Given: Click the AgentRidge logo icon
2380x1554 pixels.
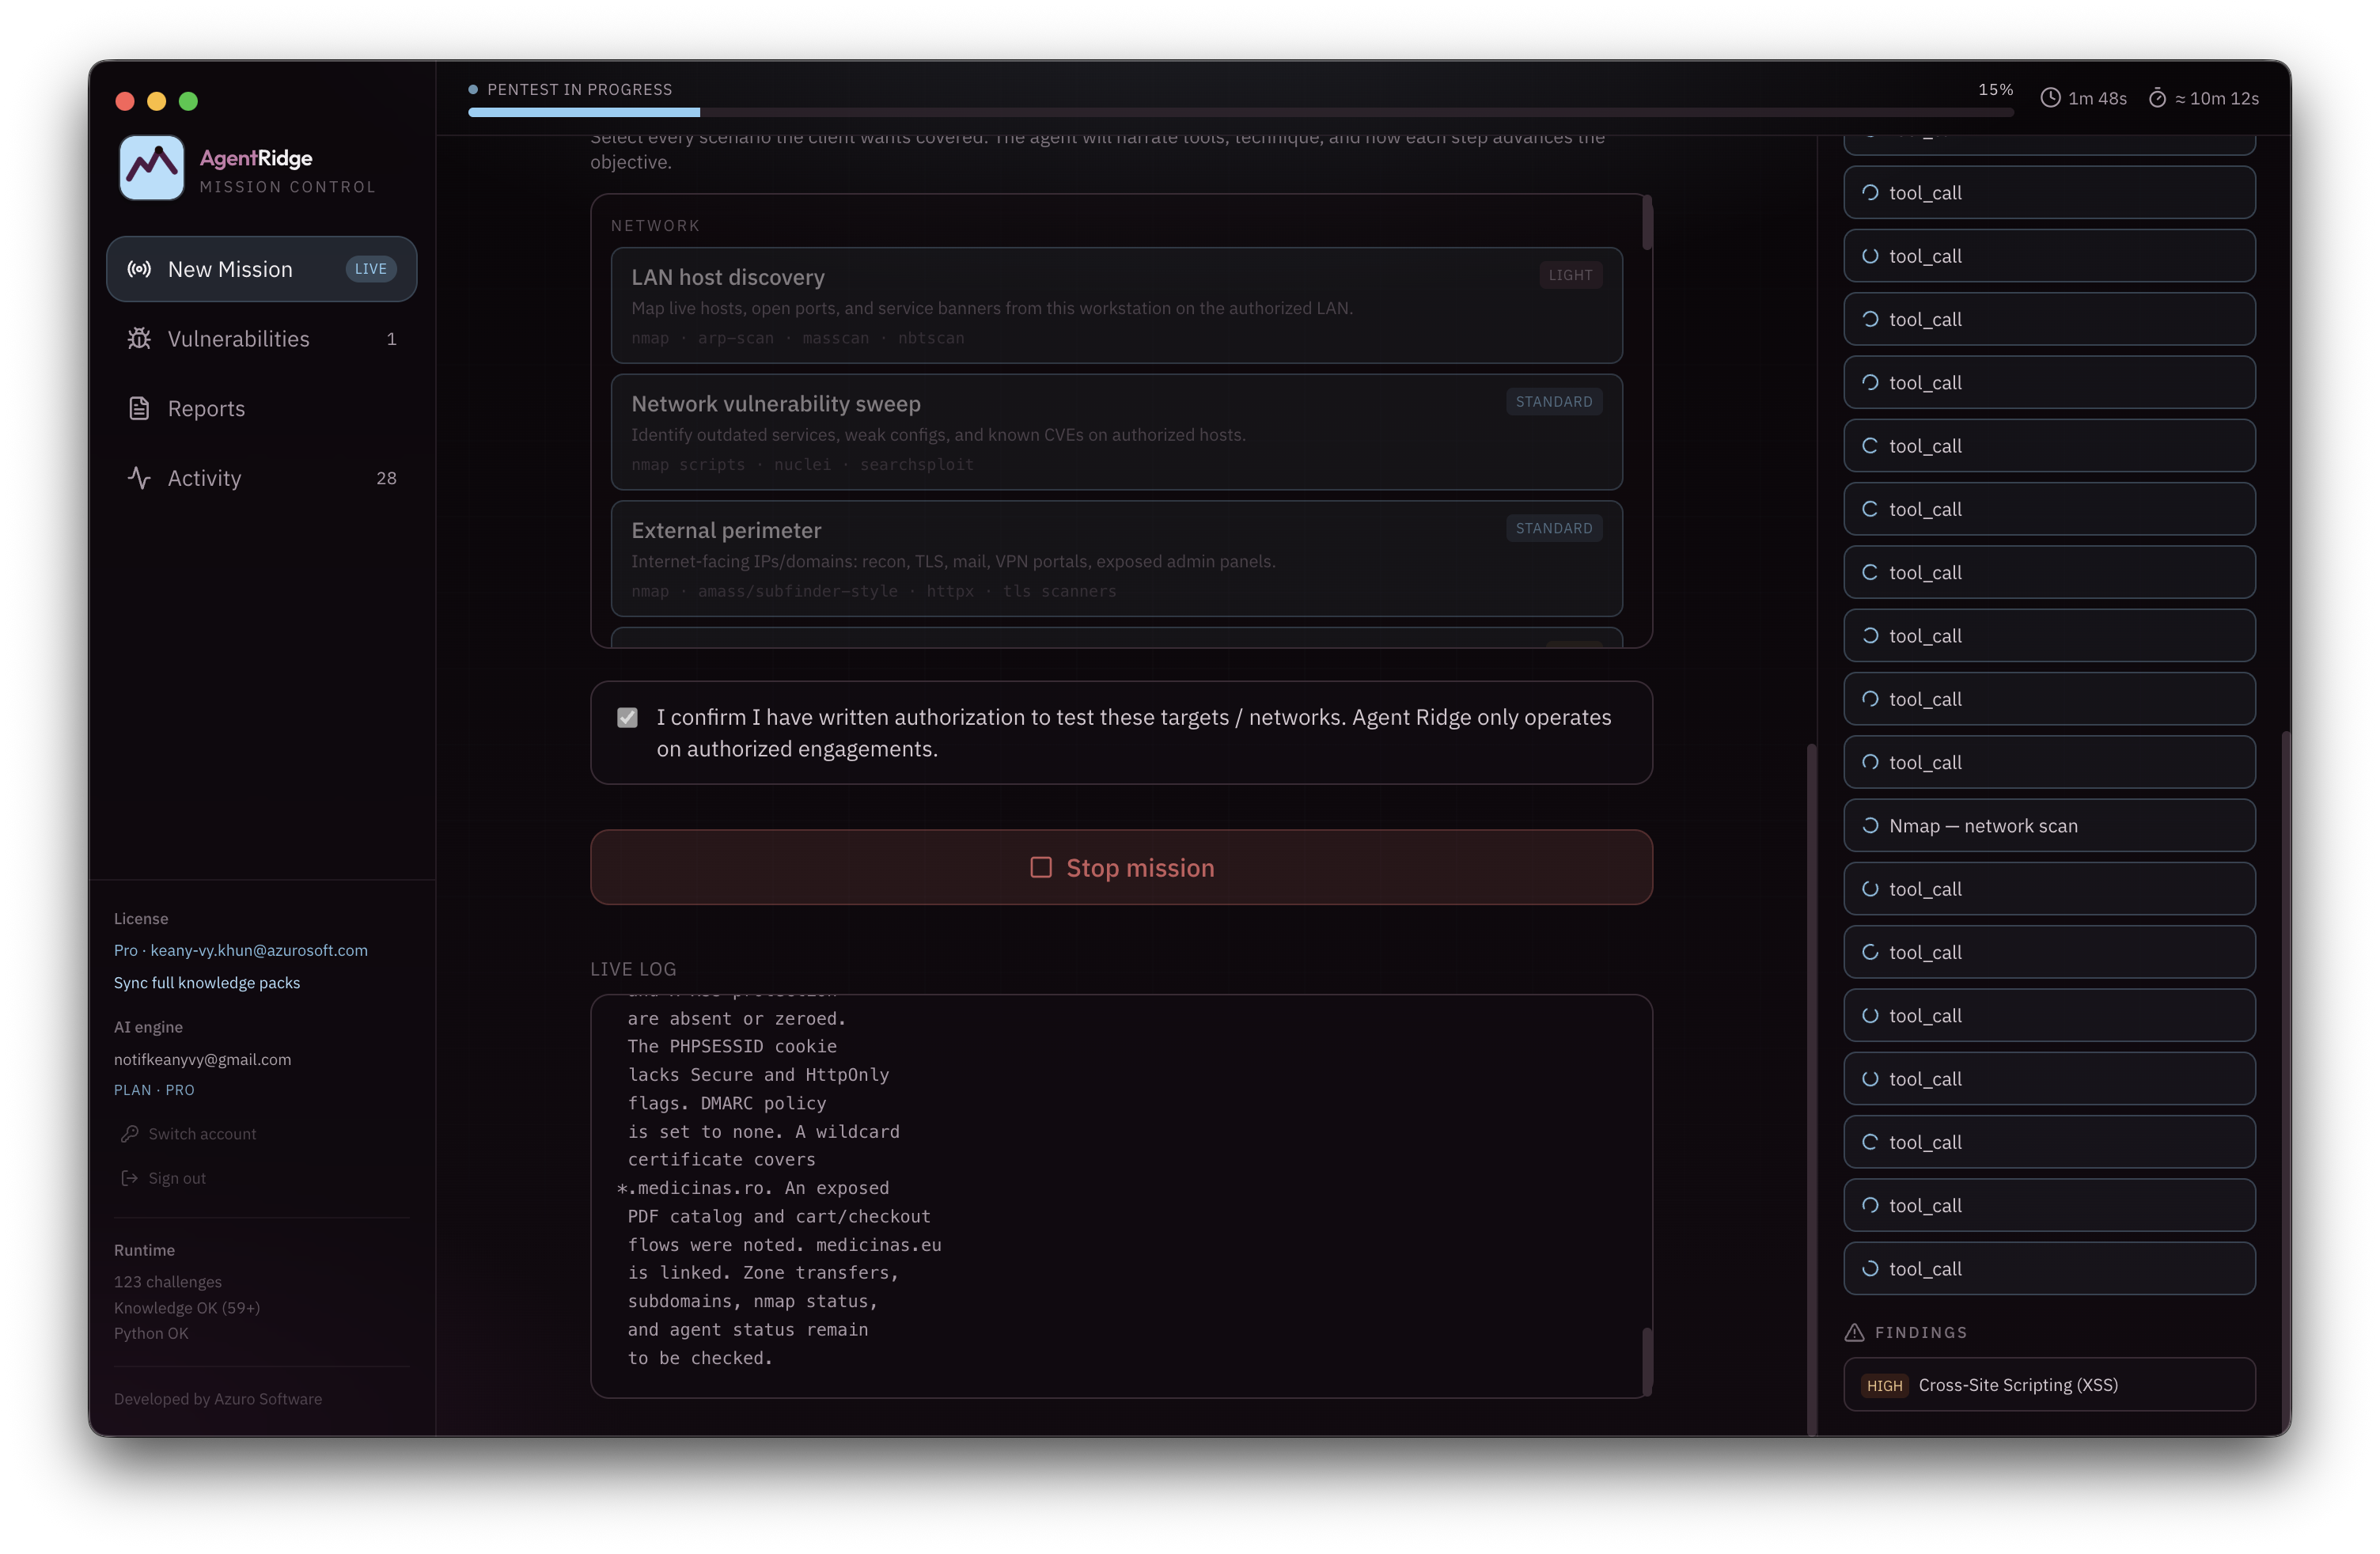Looking at the screenshot, I should click(x=151, y=168).
